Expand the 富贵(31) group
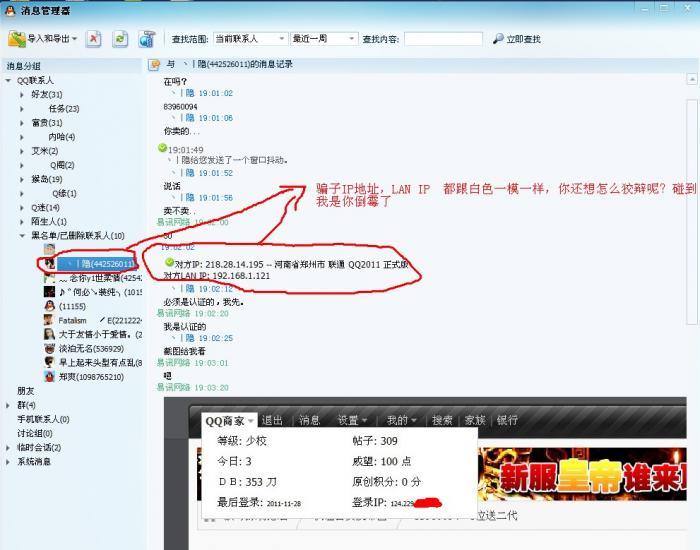The height and width of the screenshot is (550, 700). [x=22, y=123]
